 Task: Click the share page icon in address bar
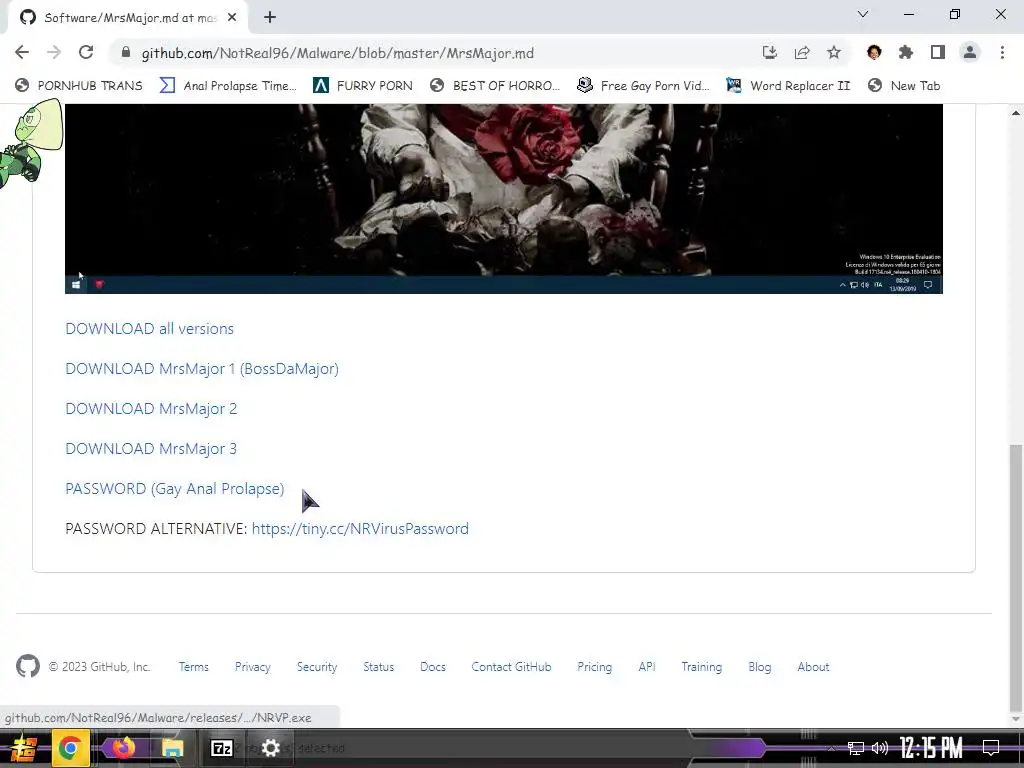pos(802,52)
